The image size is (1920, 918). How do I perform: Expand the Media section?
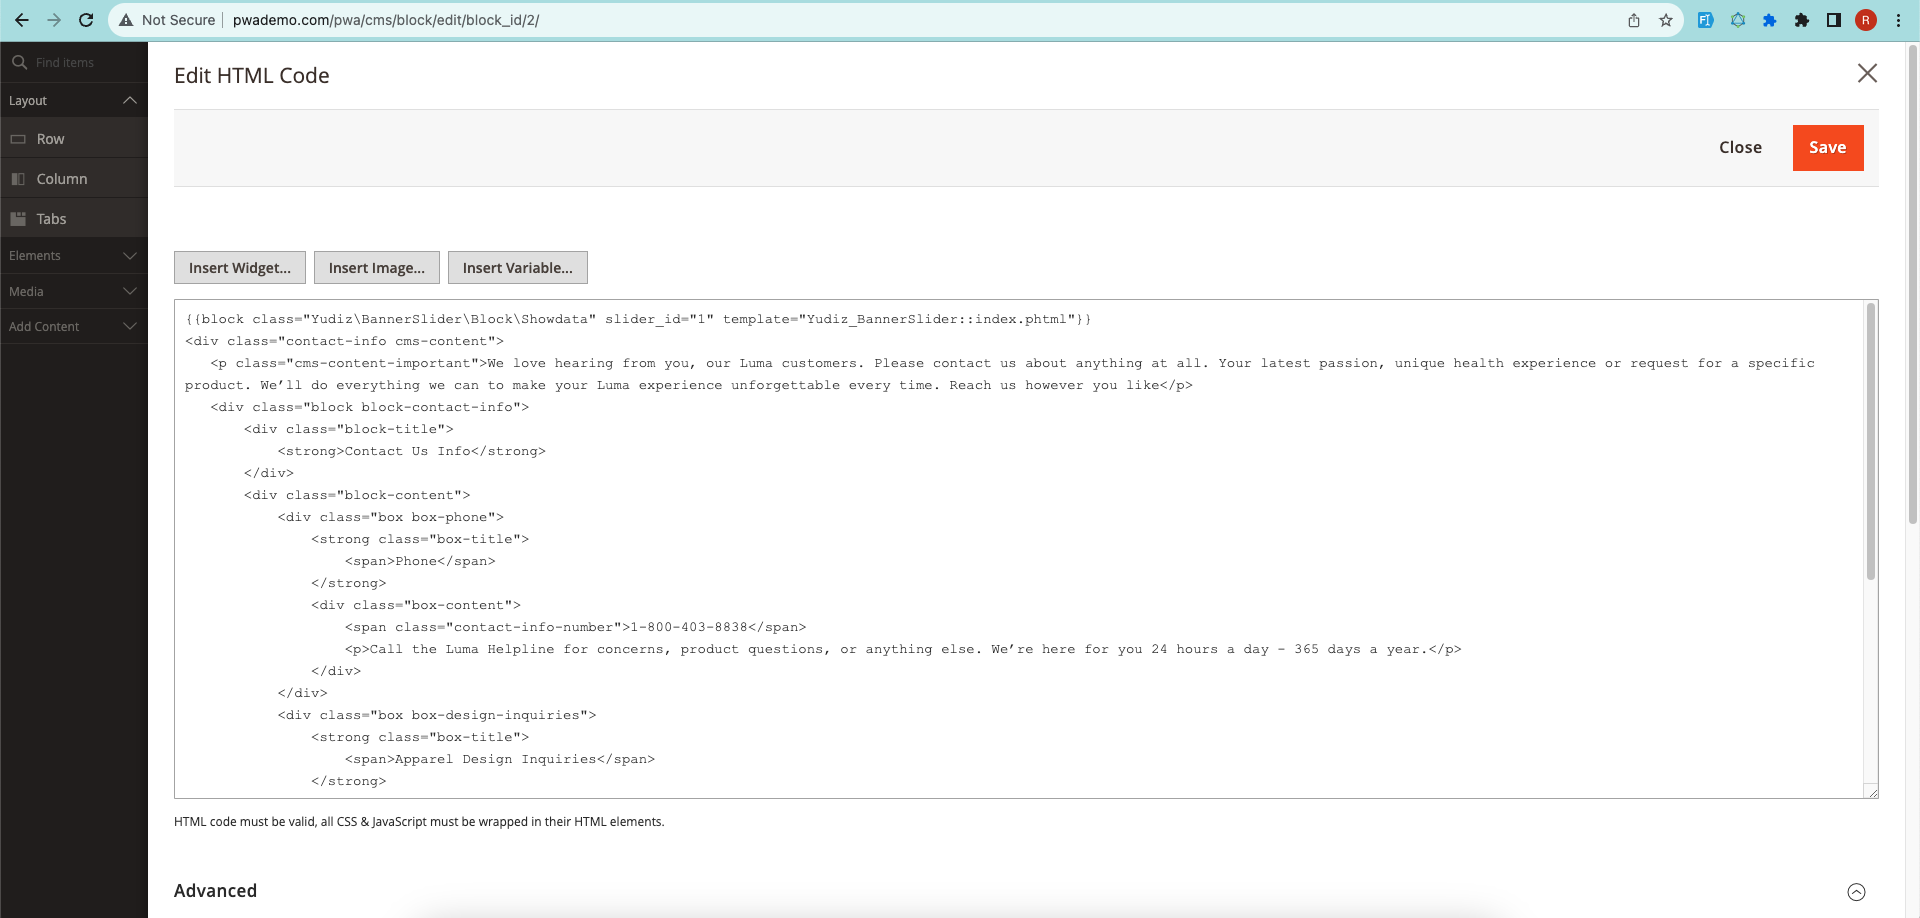(x=74, y=291)
